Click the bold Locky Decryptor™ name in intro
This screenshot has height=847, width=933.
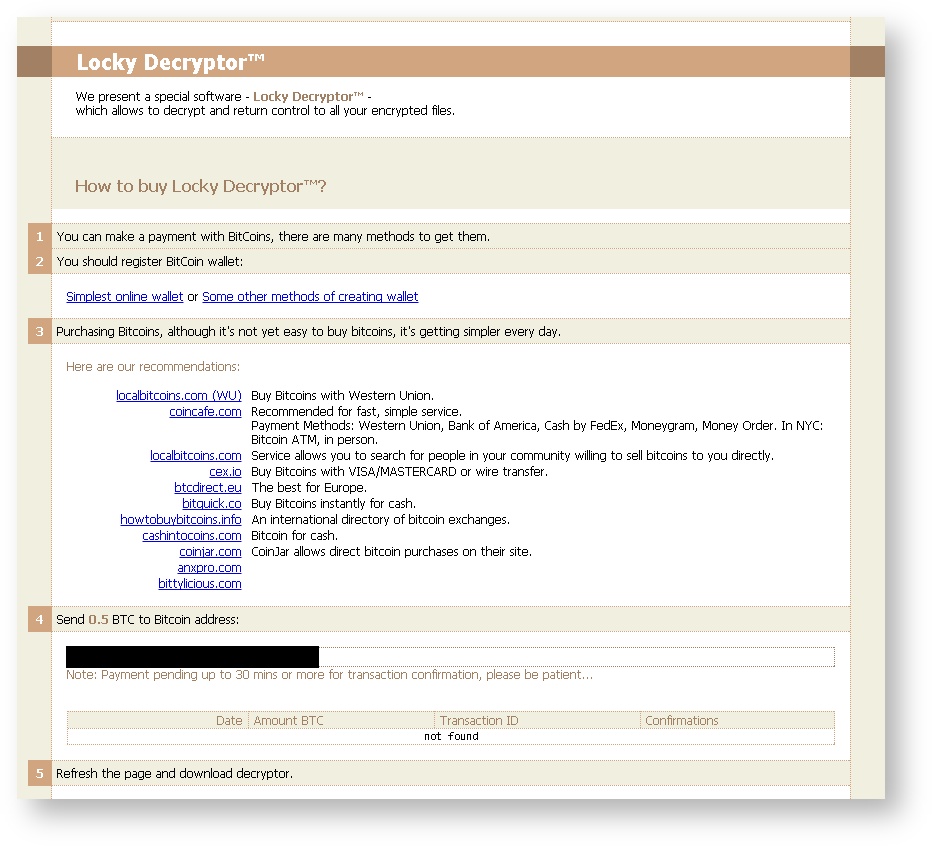(308, 96)
